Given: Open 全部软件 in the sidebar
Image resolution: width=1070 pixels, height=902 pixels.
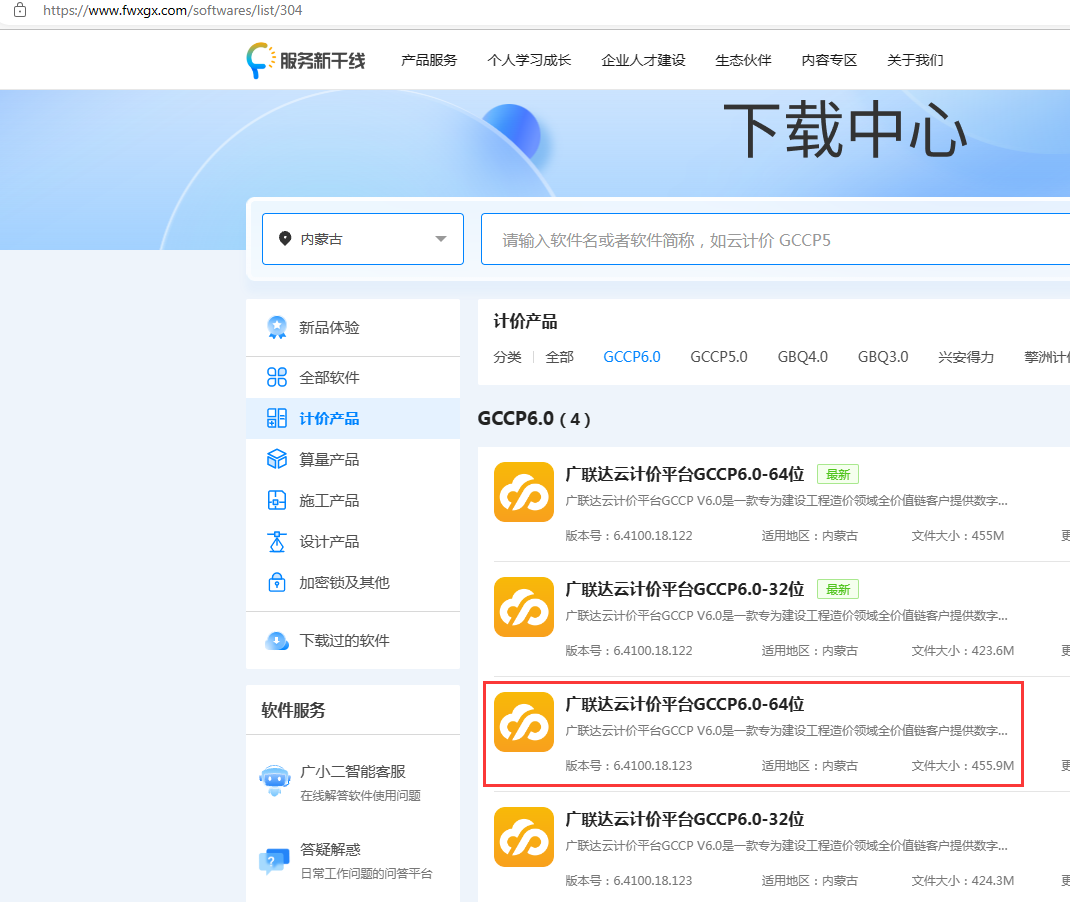Looking at the screenshot, I should (353, 377).
